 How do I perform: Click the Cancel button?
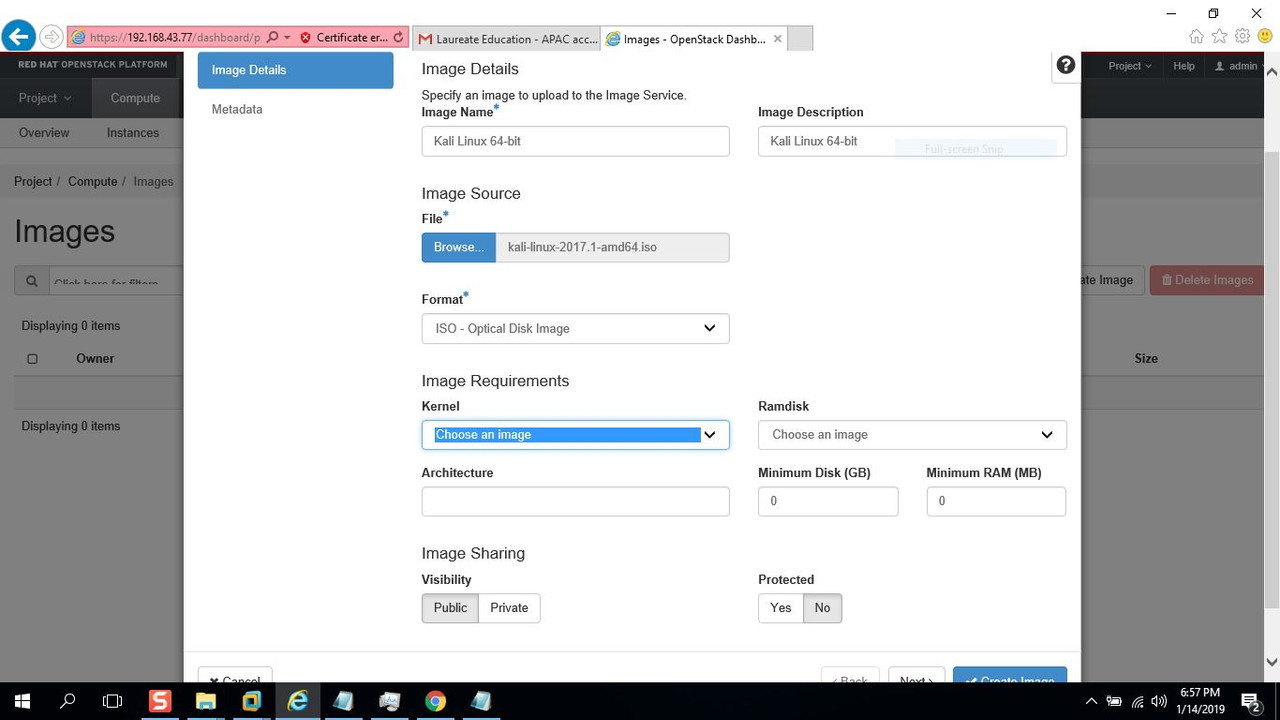[x=235, y=675]
